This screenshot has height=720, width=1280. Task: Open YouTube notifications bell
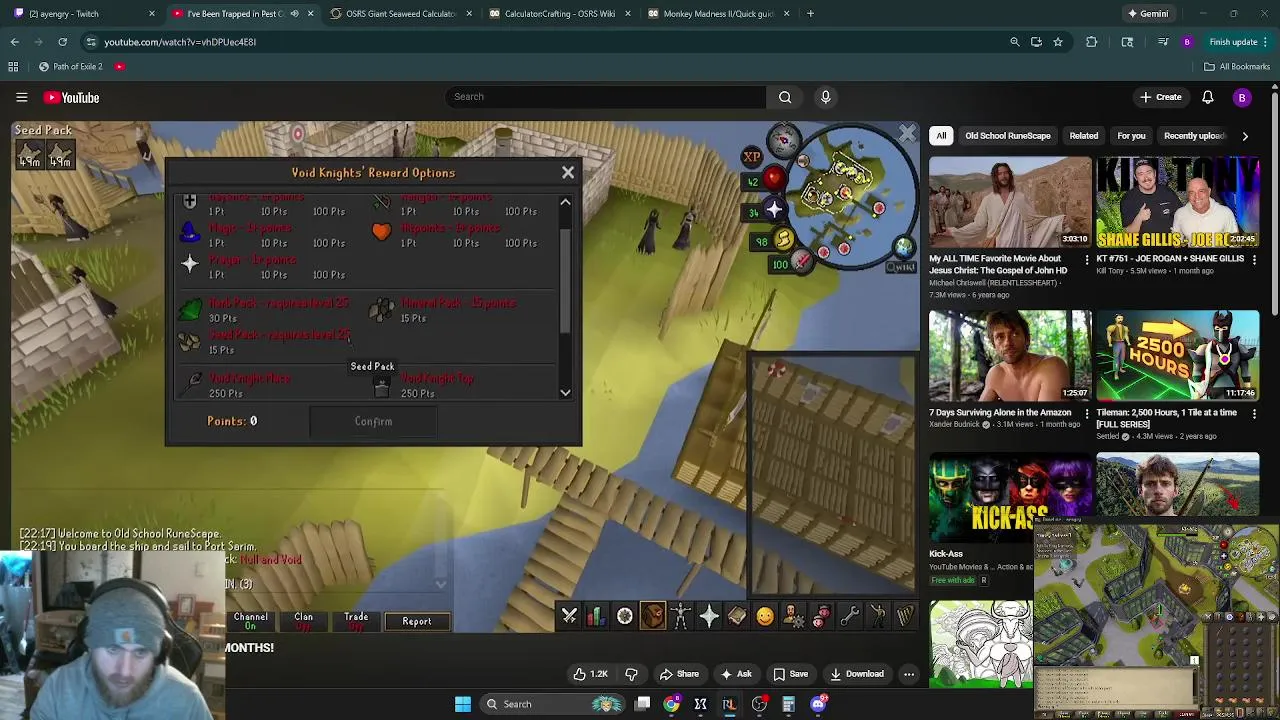pyautogui.click(x=1207, y=97)
